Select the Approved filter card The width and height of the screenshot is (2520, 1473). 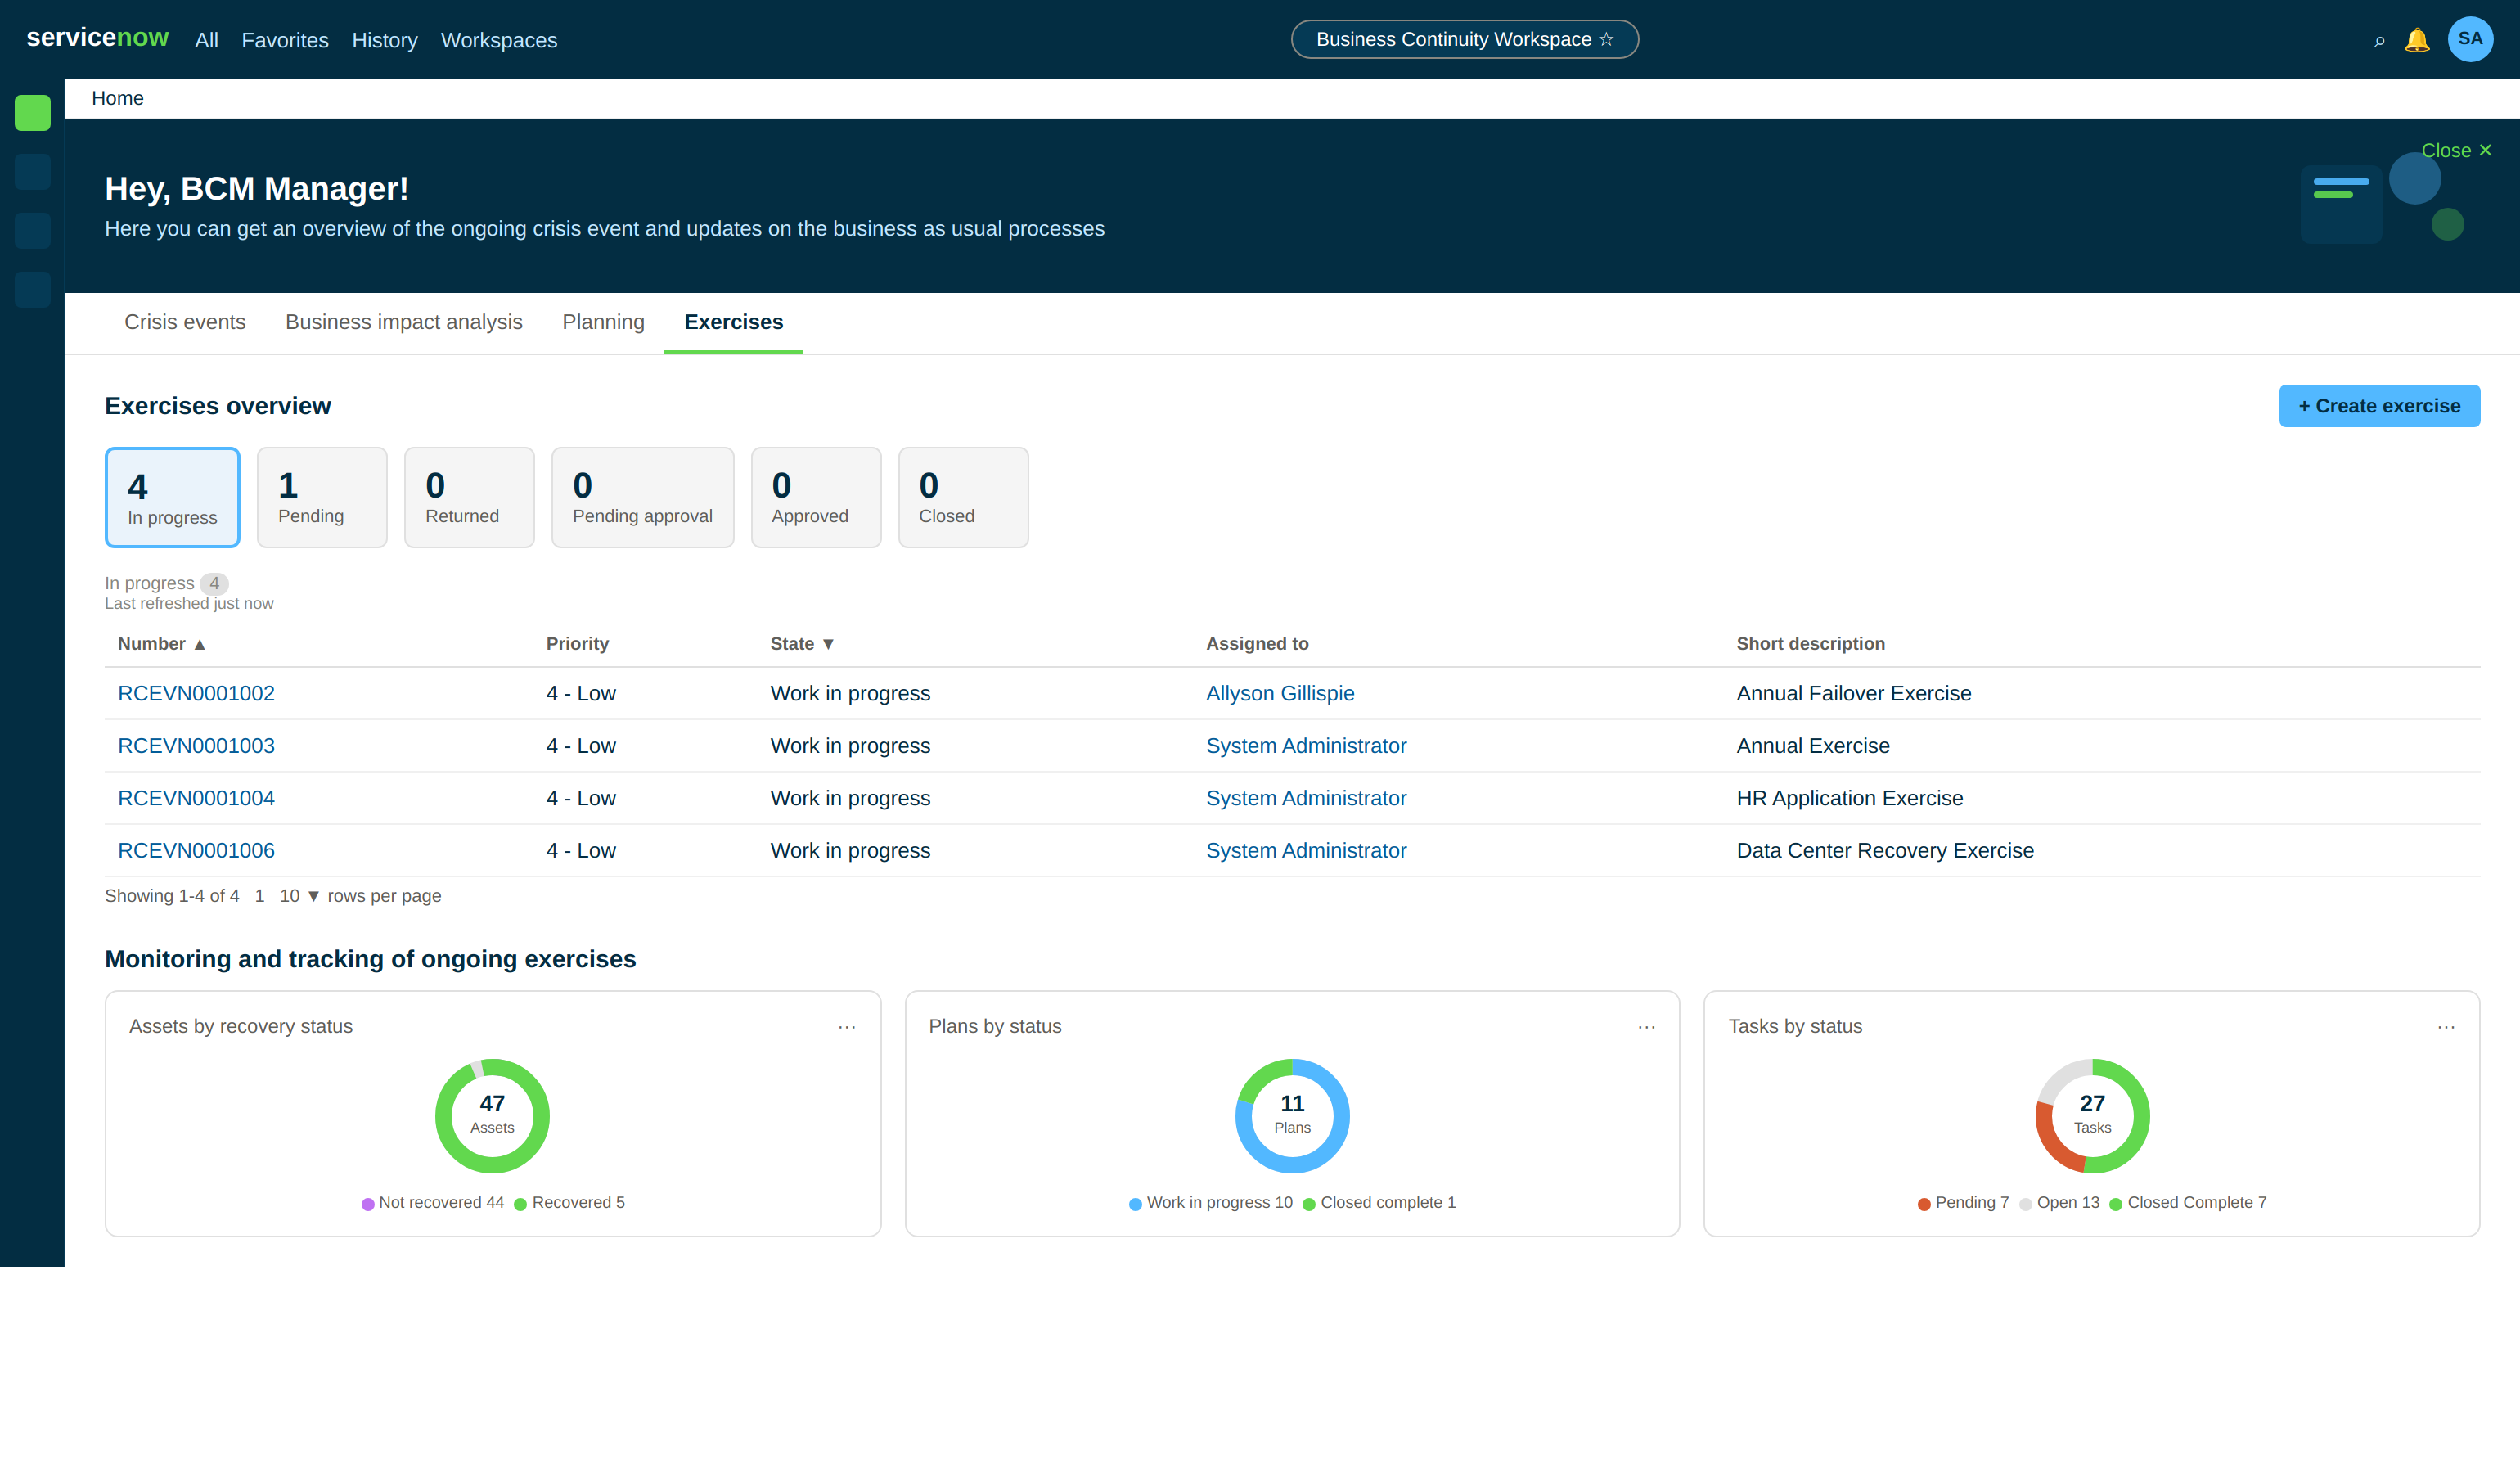pos(816,497)
